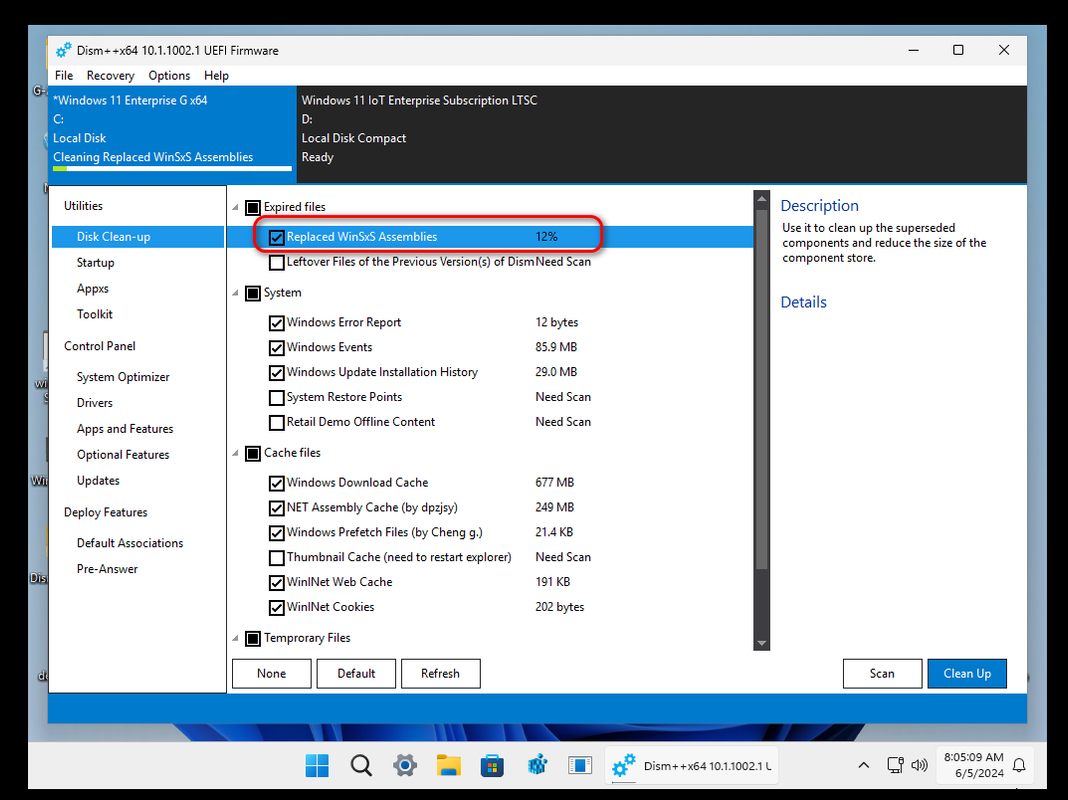Check Leftover Files of Previous Version(s)

277,262
